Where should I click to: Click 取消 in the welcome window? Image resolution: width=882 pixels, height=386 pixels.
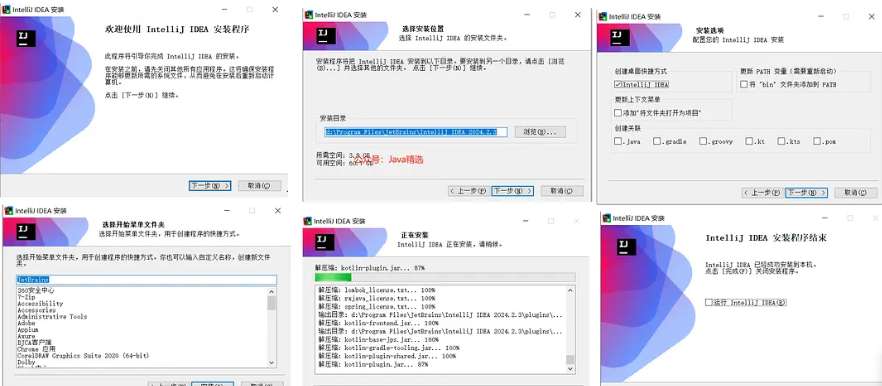coord(259,186)
